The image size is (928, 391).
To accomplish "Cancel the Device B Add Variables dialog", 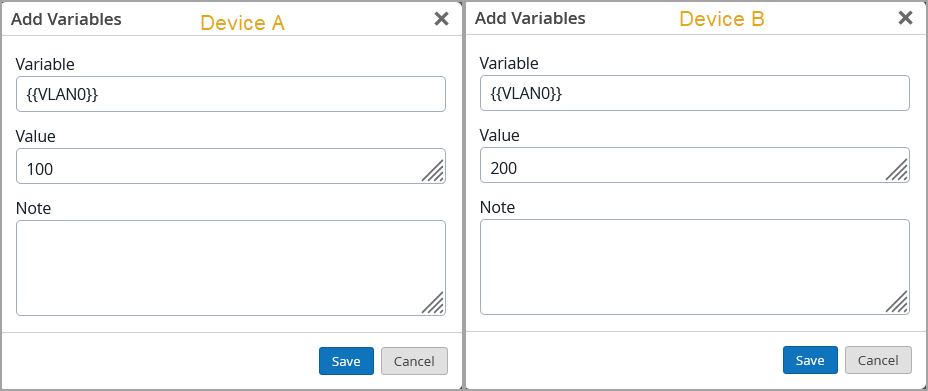I will click(878, 360).
